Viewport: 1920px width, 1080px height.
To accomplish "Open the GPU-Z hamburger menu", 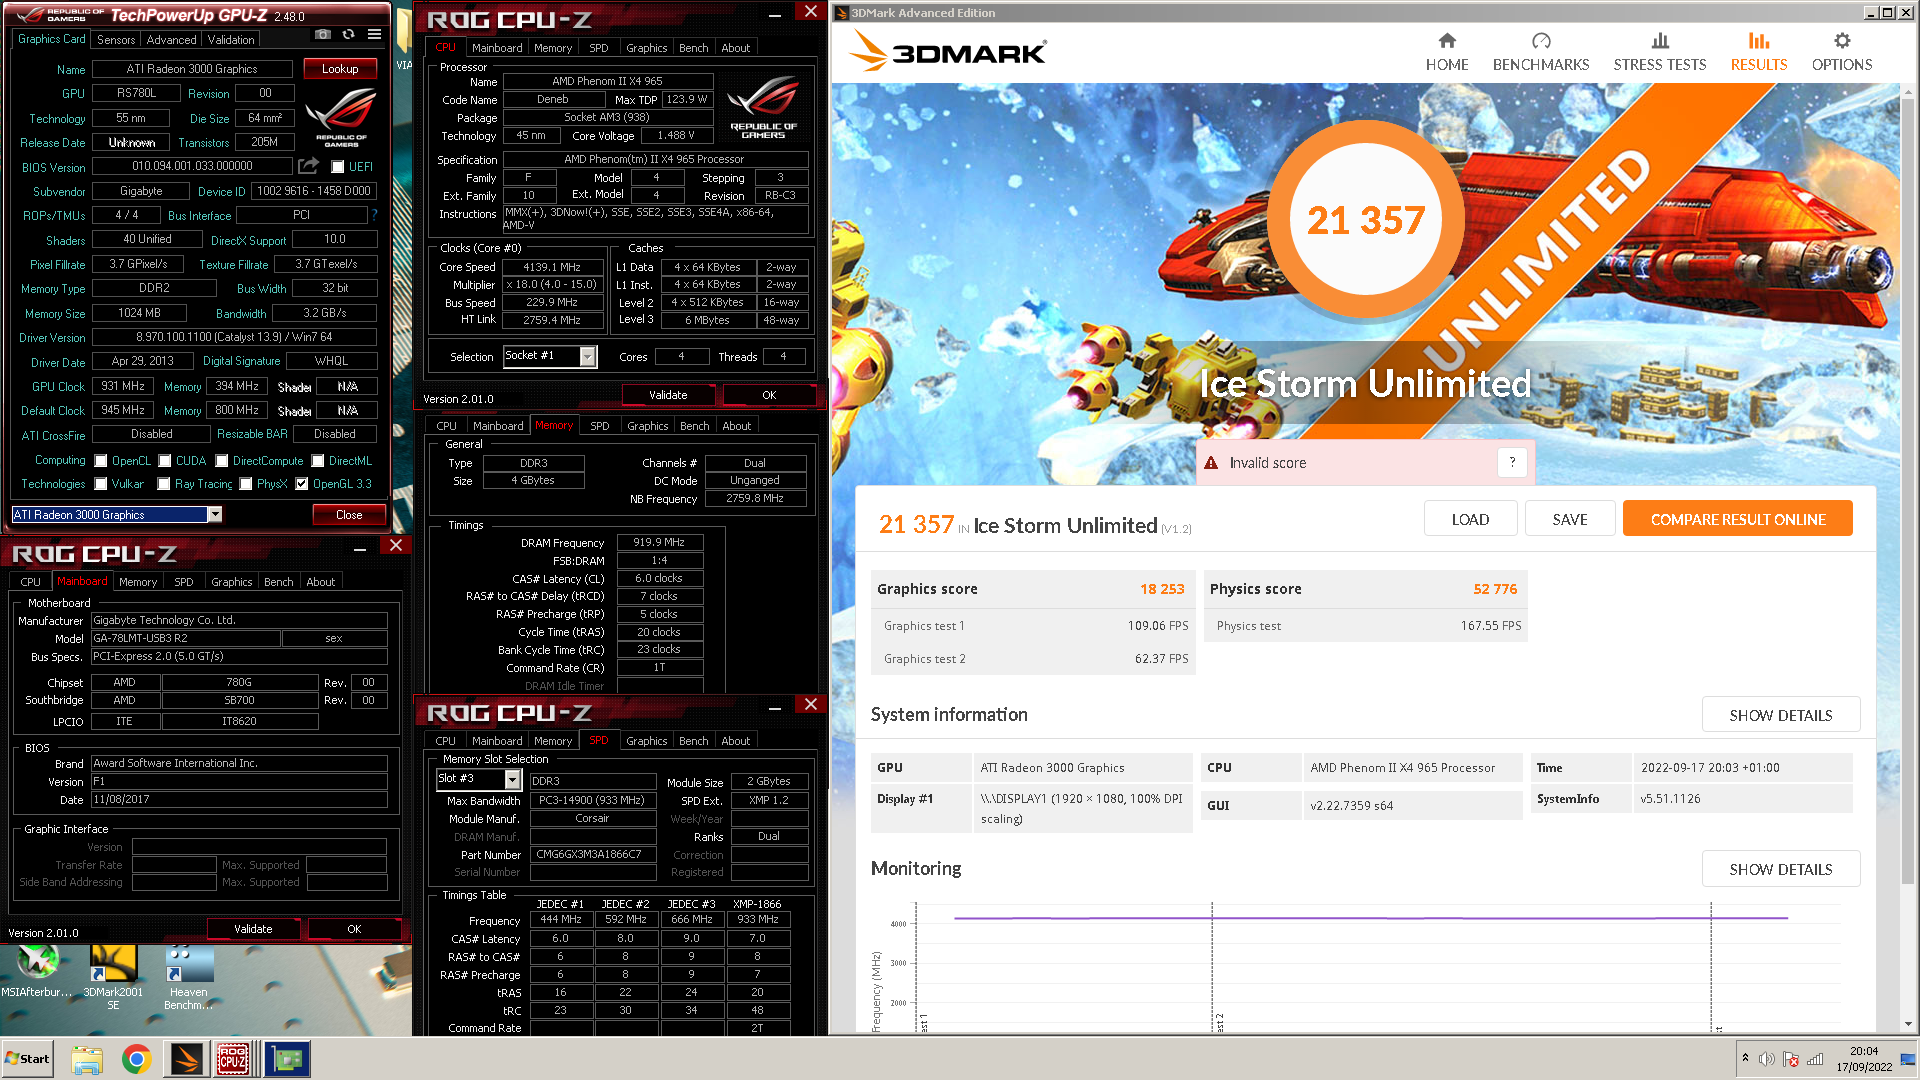I will [x=374, y=35].
